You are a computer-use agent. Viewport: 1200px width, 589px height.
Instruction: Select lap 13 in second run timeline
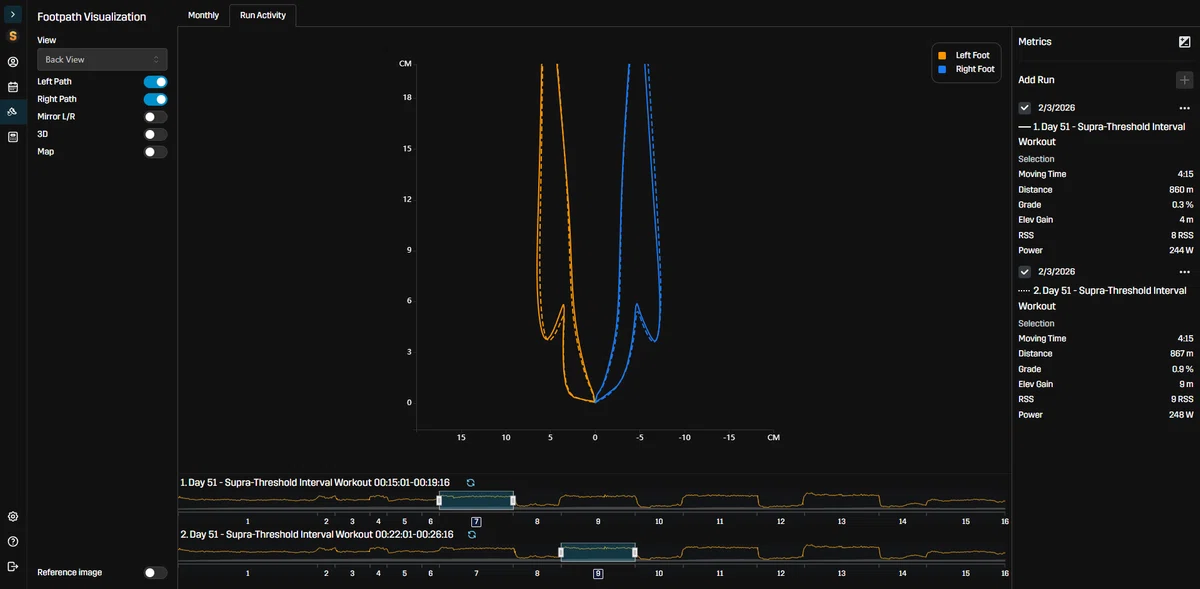(x=842, y=574)
